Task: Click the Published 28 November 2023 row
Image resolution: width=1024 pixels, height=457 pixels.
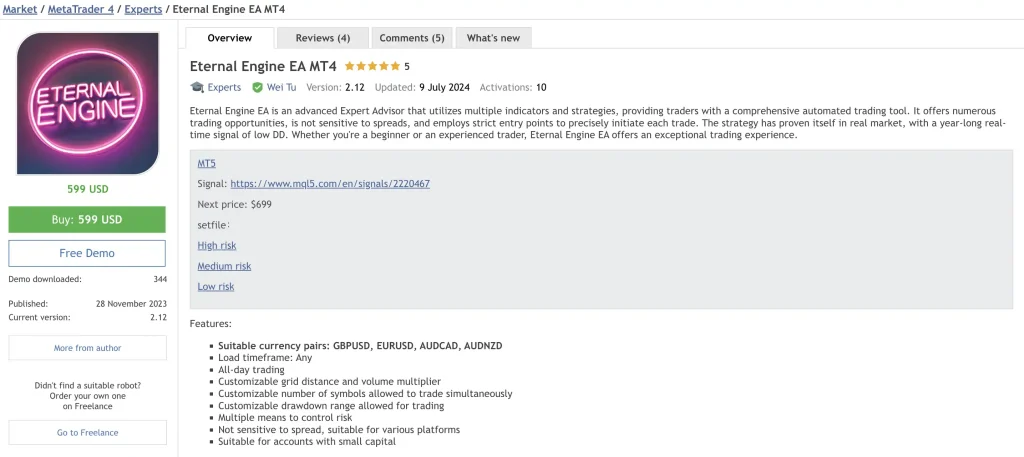Action: 88,304
